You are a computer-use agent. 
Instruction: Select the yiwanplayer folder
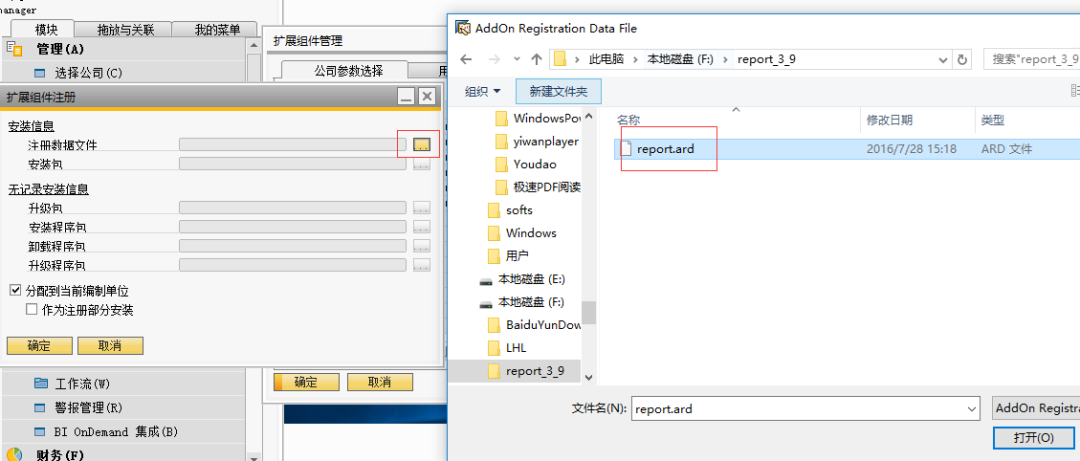(x=537, y=141)
